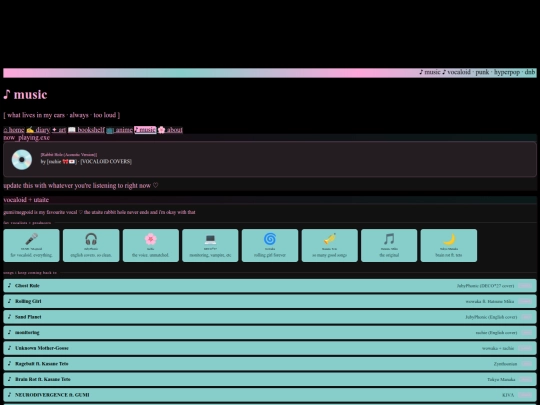Click the vocaloid + utaite section header

pyautogui.click(x=26, y=200)
